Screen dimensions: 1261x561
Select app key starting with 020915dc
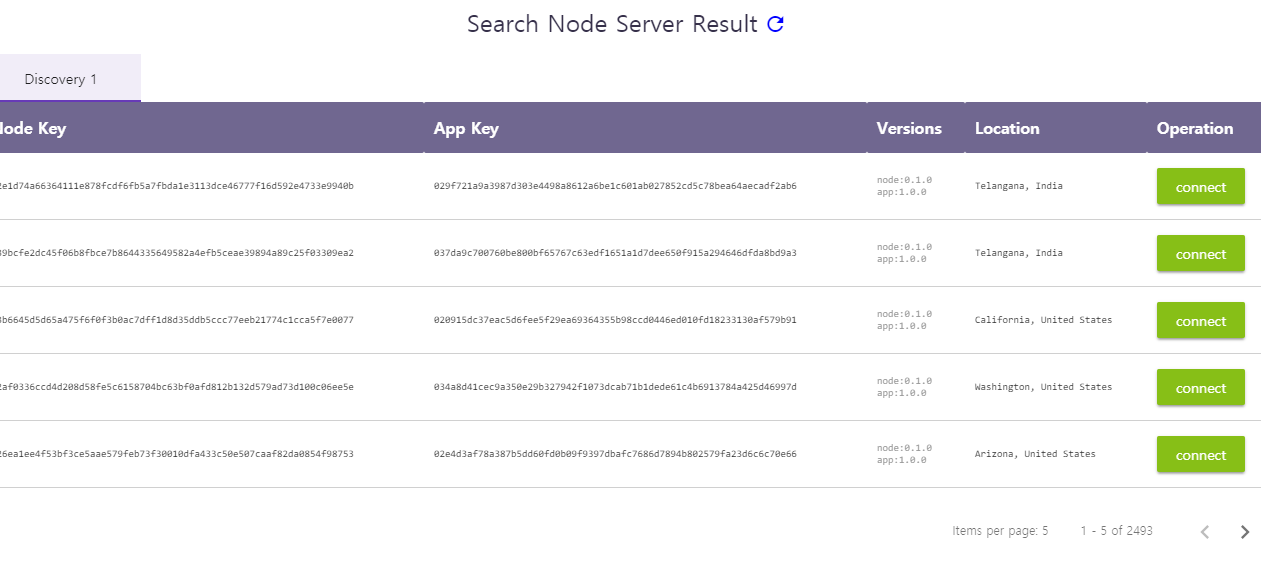(x=615, y=320)
